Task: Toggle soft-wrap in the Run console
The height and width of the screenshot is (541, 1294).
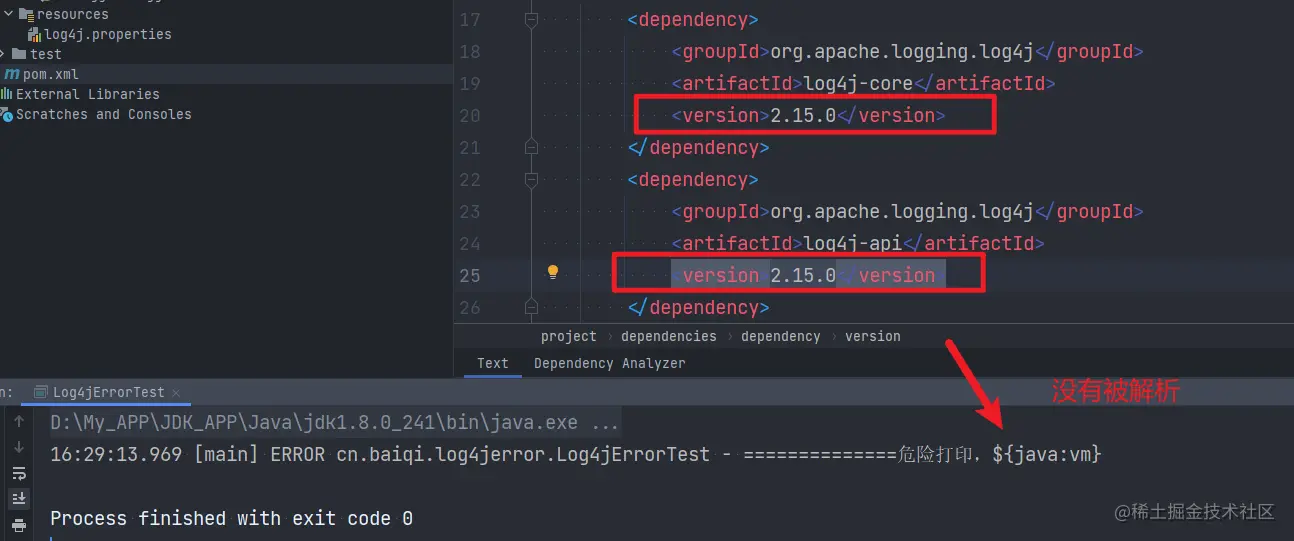Action: [19, 473]
